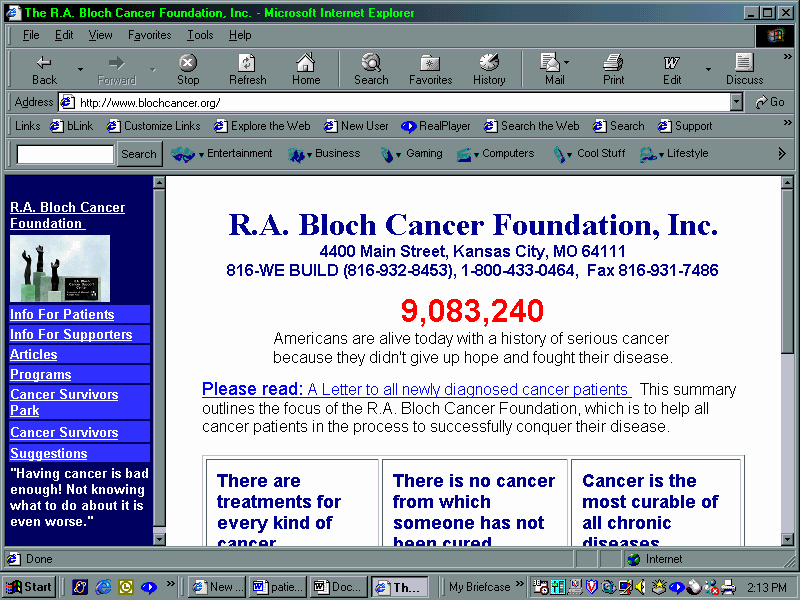Expand the Address bar dropdown list

[736, 103]
